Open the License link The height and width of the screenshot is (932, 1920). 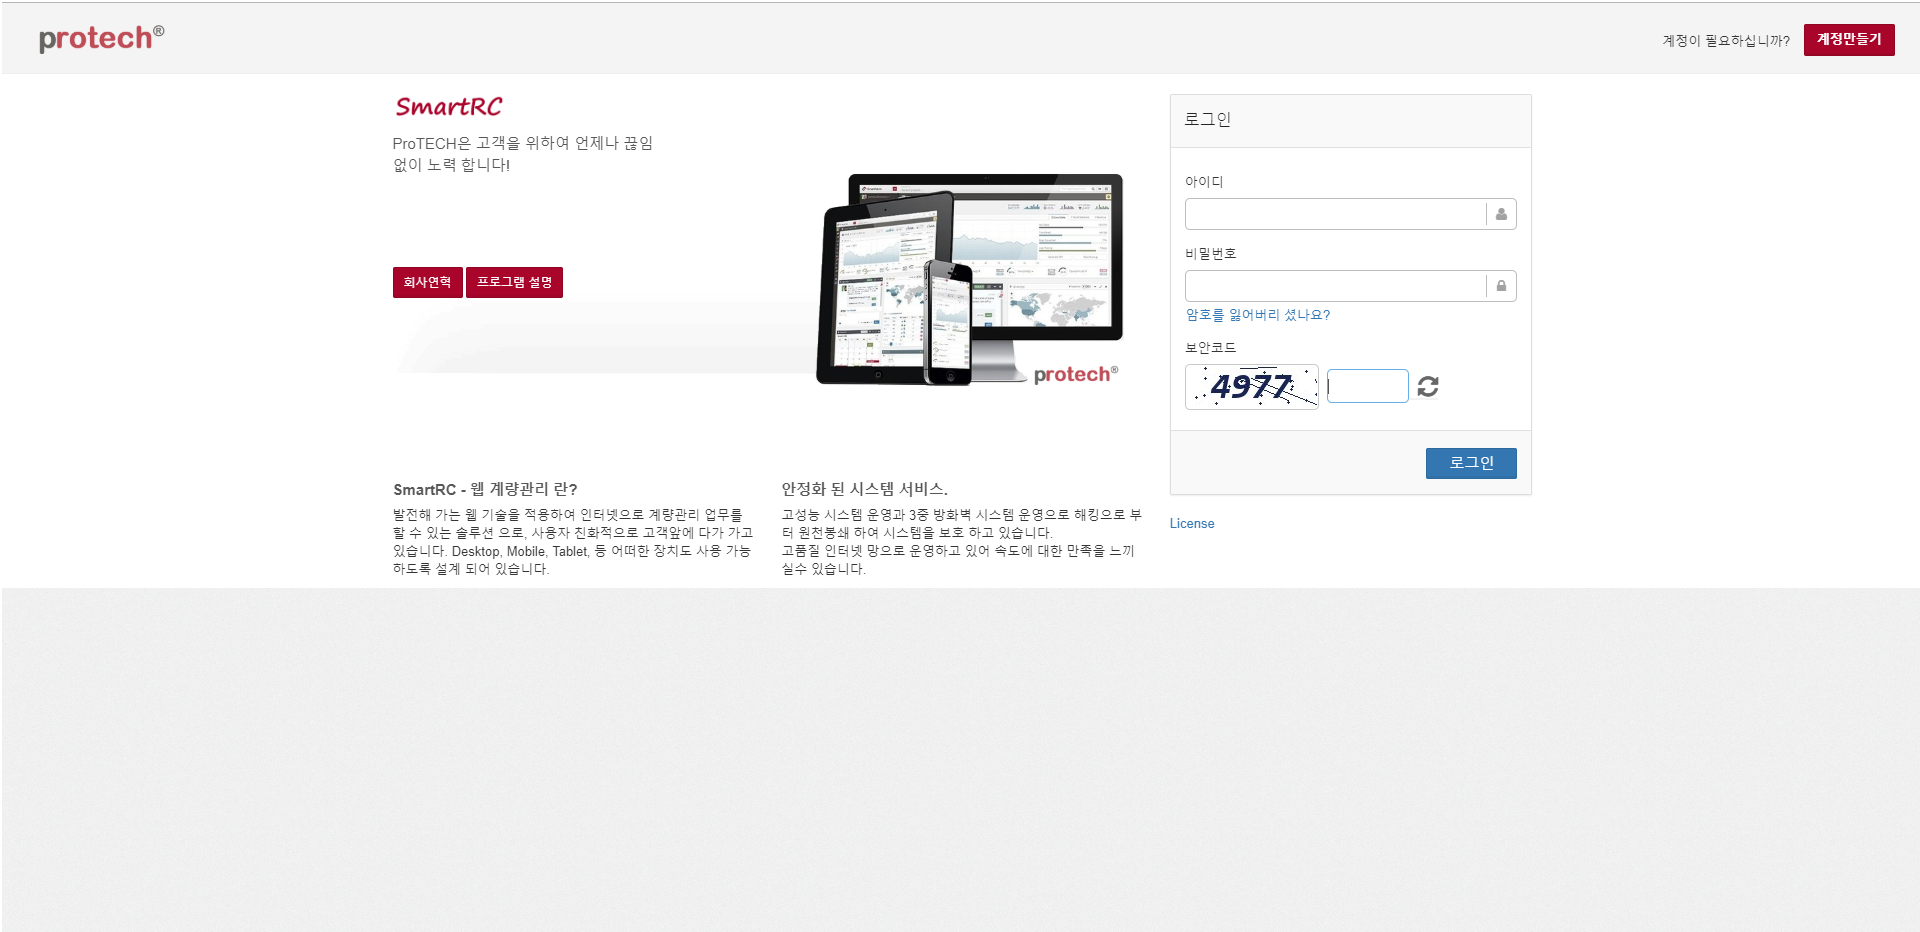click(1192, 524)
